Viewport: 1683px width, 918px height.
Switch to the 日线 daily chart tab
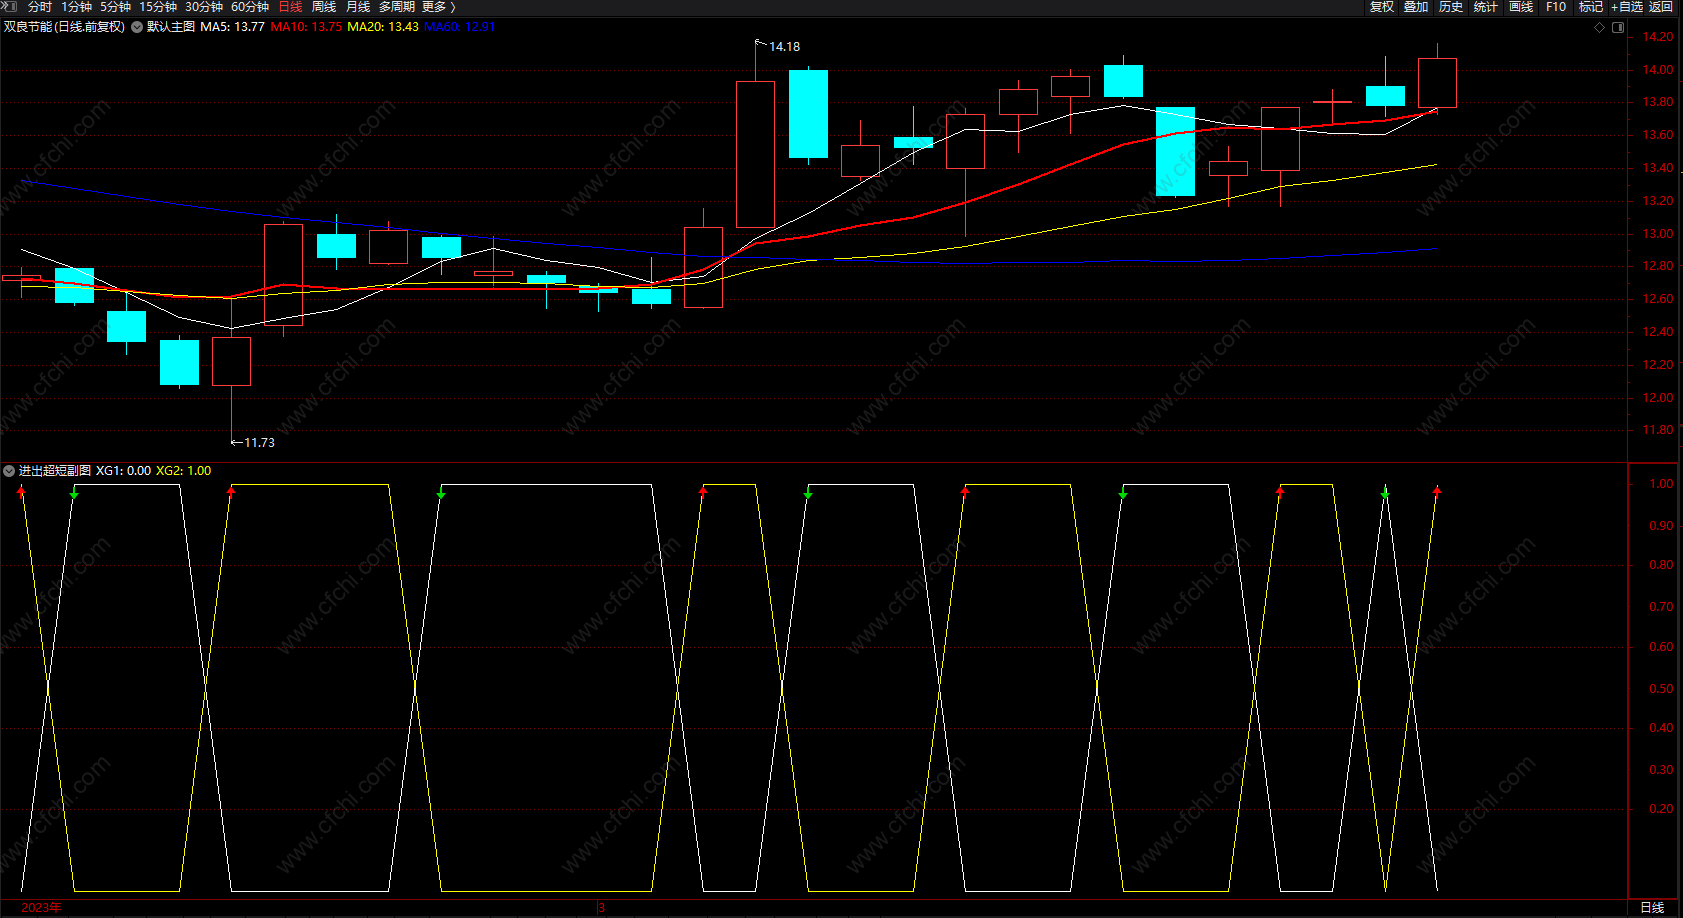tap(290, 7)
